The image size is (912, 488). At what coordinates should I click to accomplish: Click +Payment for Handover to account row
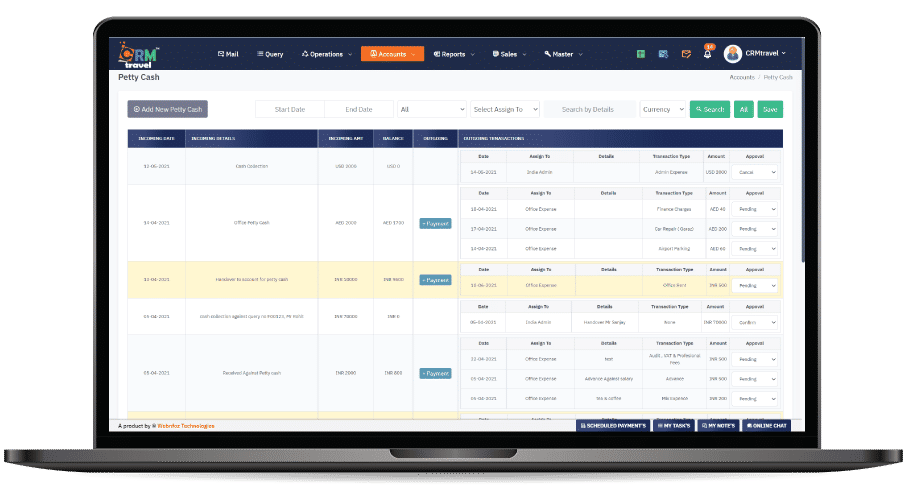tap(435, 280)
